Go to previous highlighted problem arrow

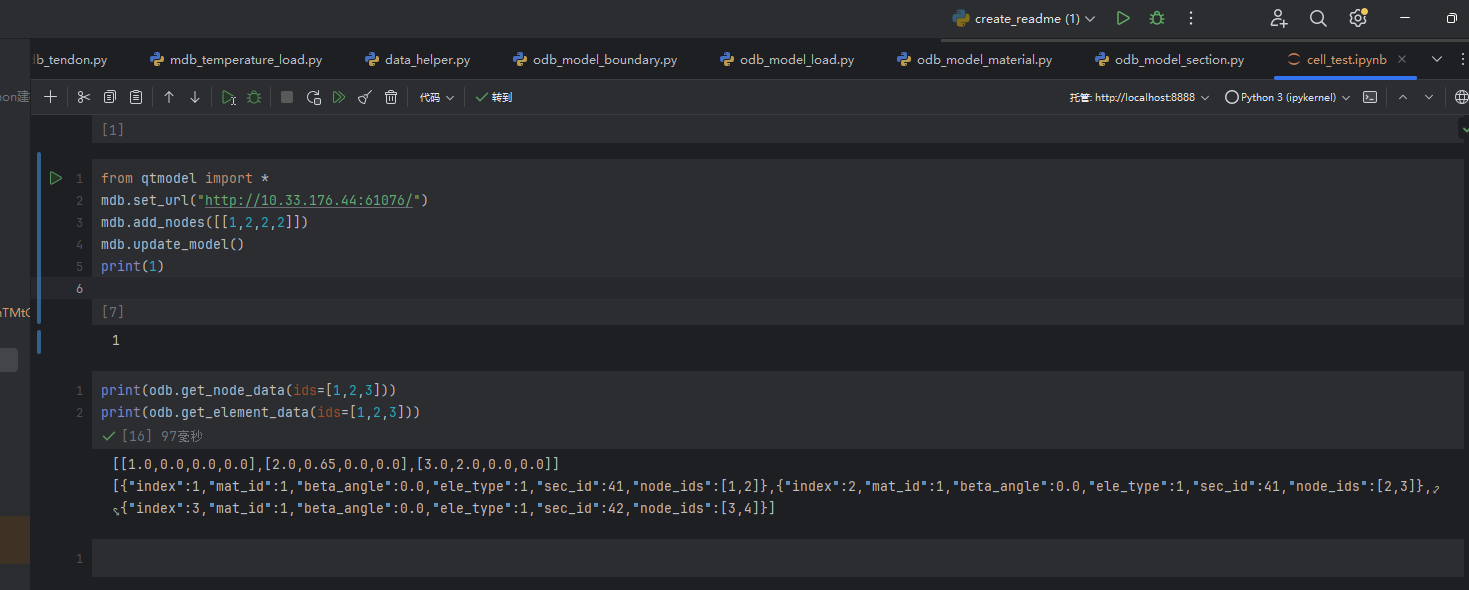[1402, 97]
